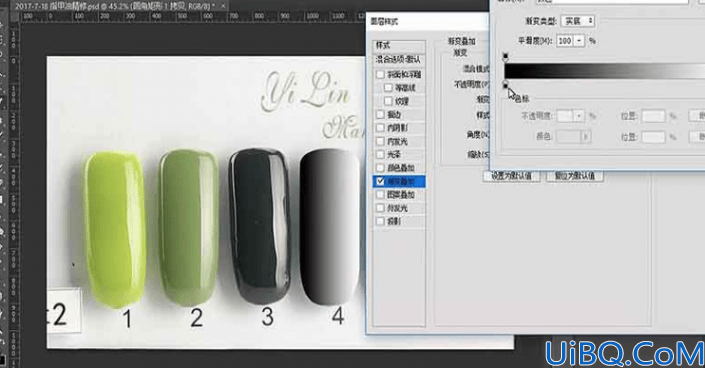Enable the 颜色叠加 (Color Overlay) checkbox
This screenshot has height=368, width=705.
coord(380,168)
